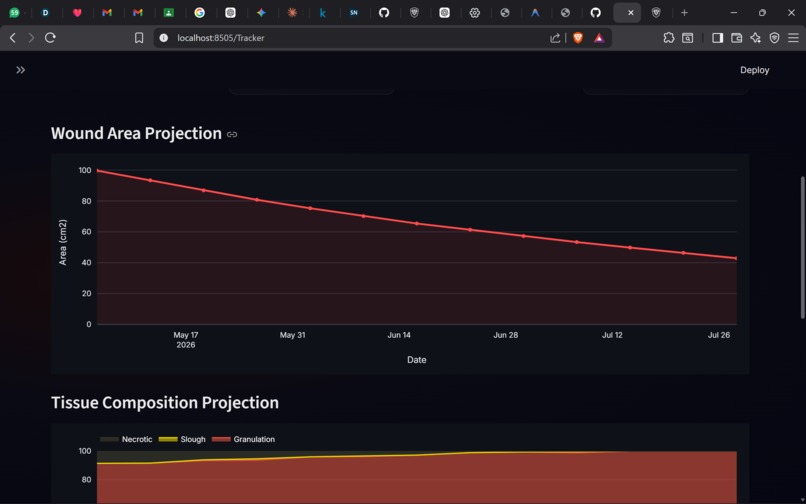
Task: Click the 'Wound Area Projection' heading text
Action: [136, 133]
